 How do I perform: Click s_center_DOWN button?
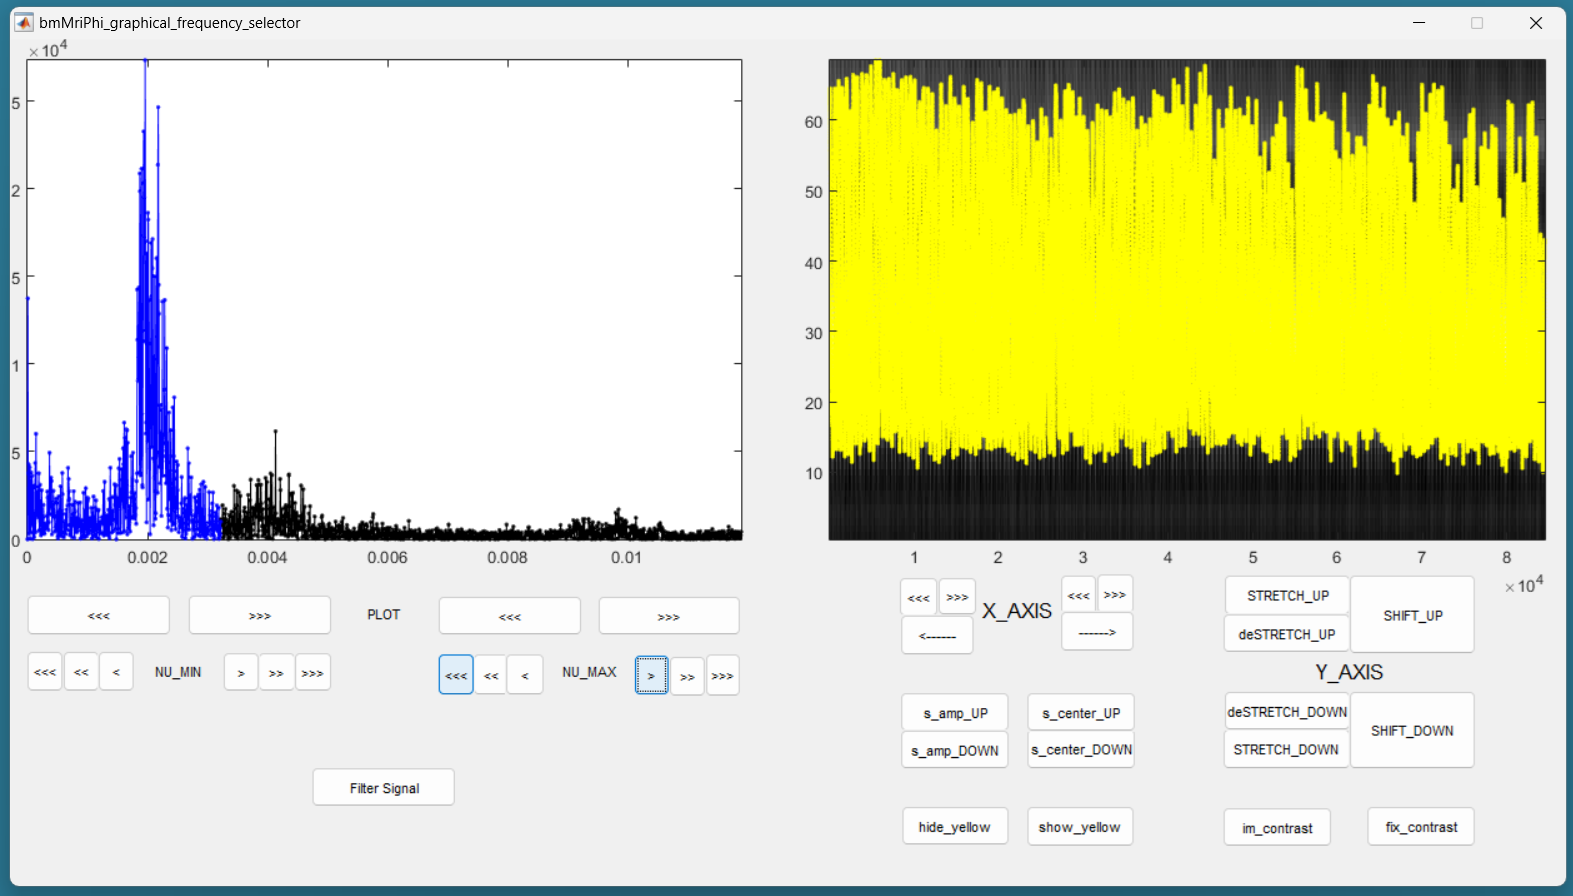[1081, 749]
